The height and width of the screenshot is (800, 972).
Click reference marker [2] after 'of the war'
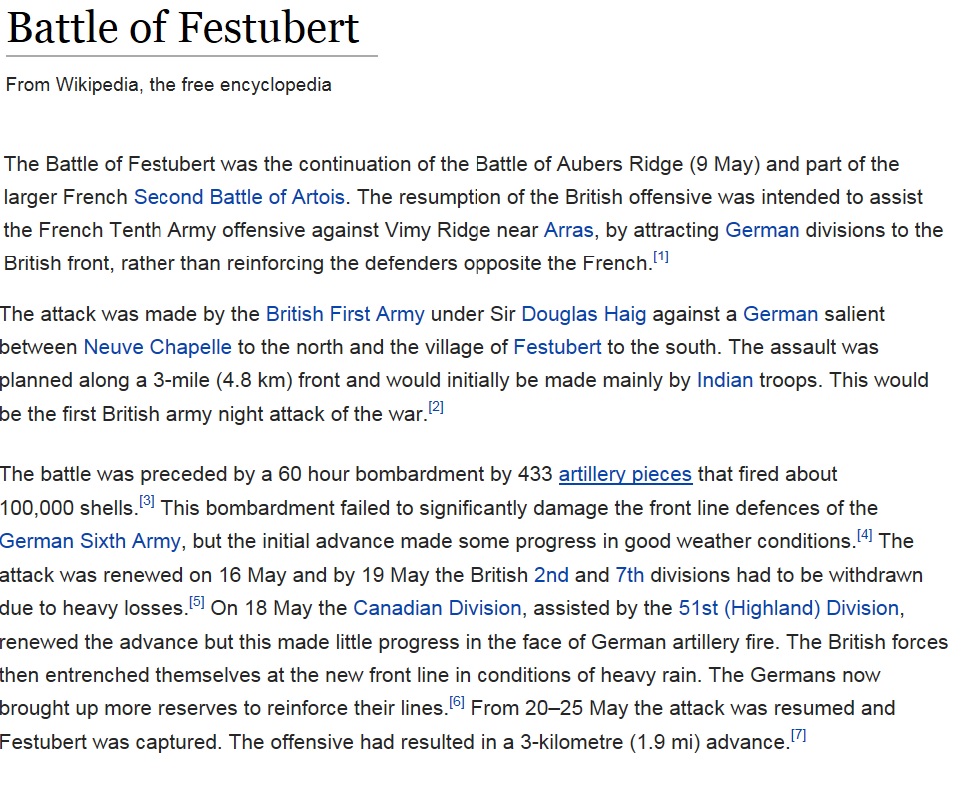click(x=435, y=408)
